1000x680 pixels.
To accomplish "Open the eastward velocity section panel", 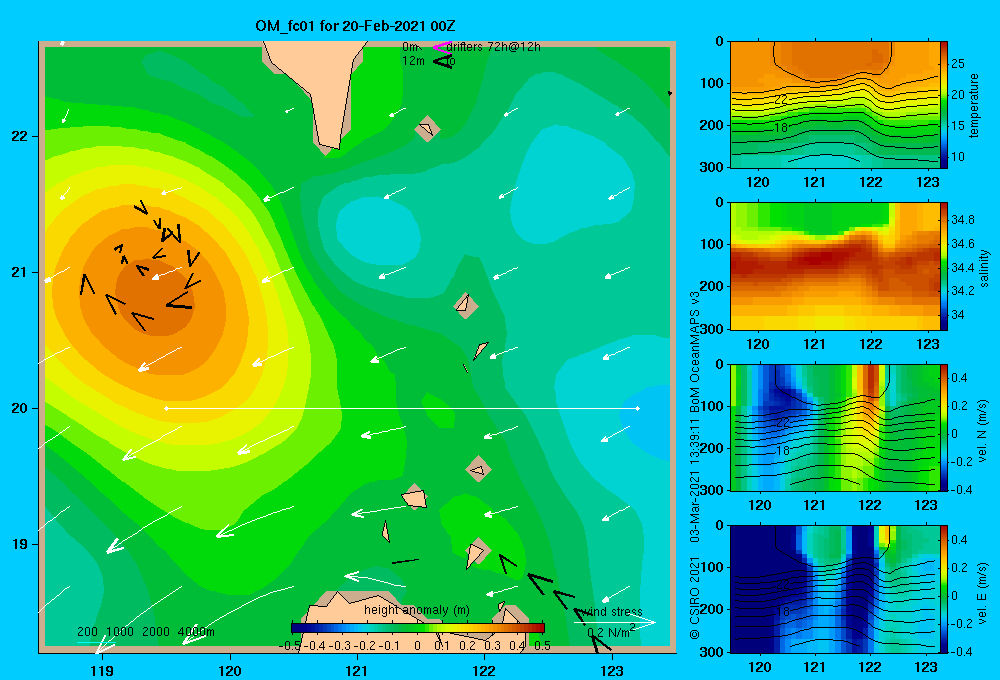I will 834,589.
